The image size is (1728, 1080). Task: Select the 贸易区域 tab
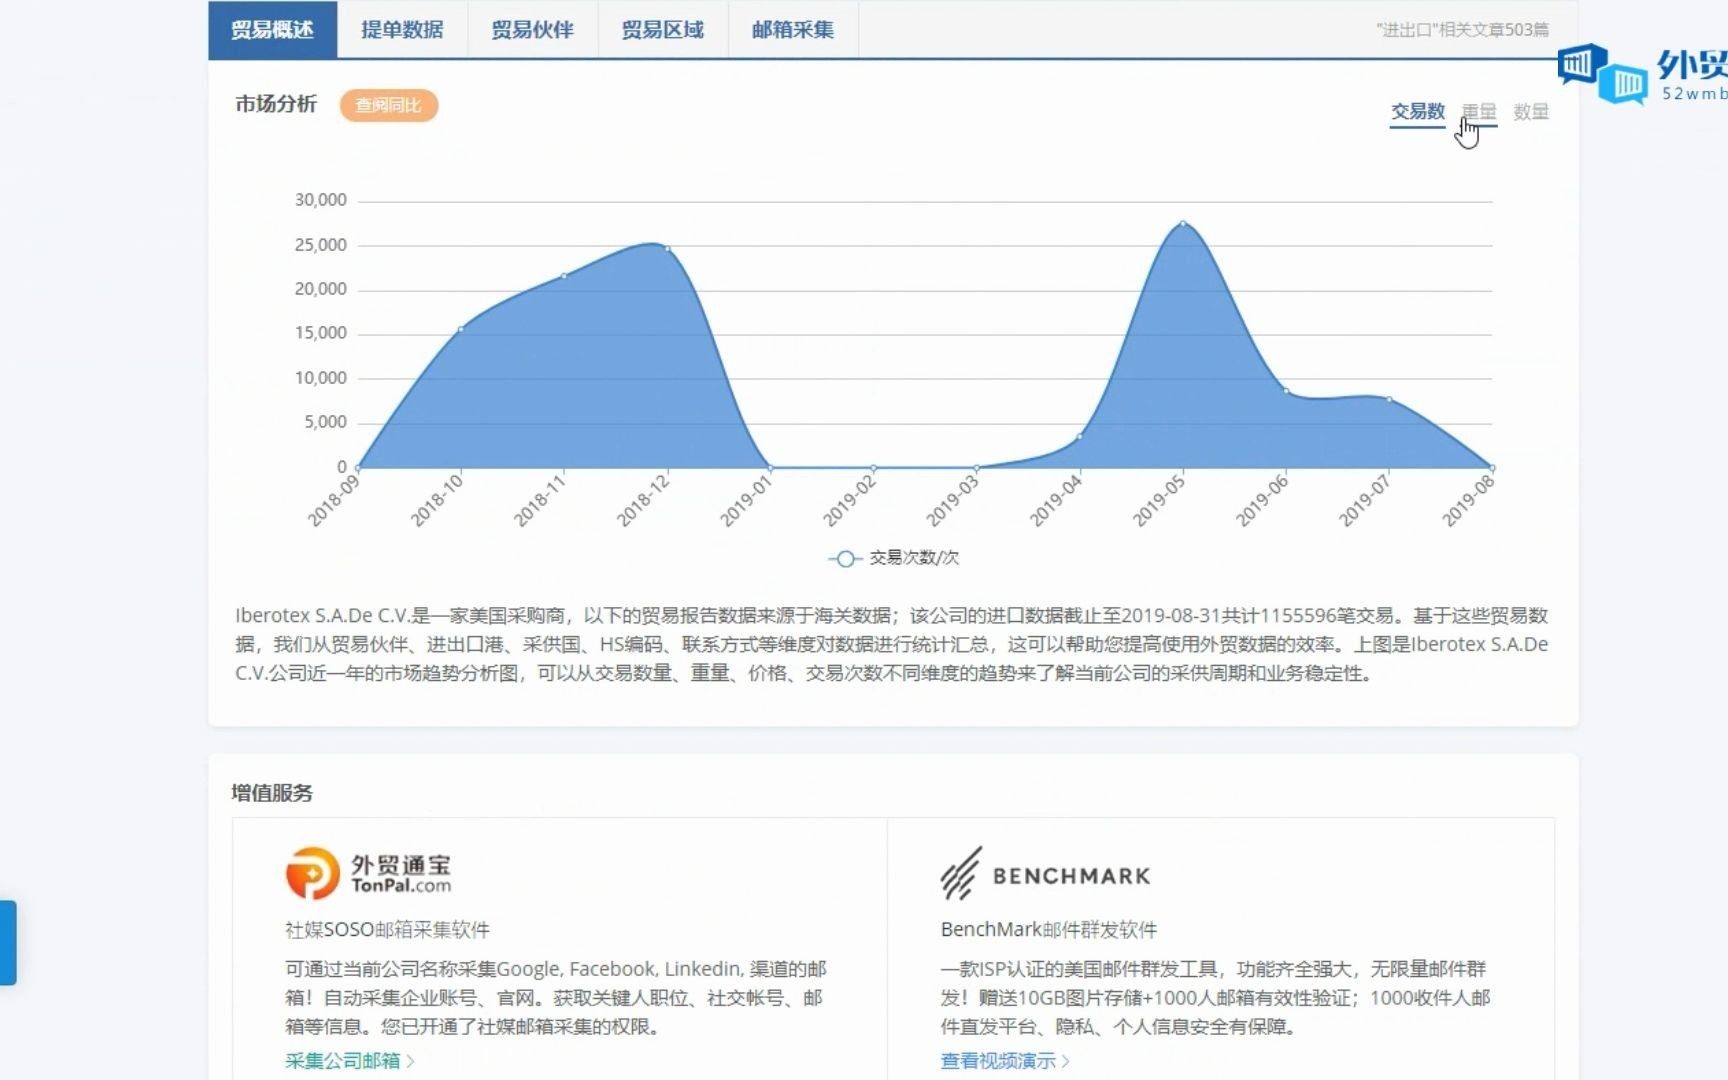[x=662, y=30]
